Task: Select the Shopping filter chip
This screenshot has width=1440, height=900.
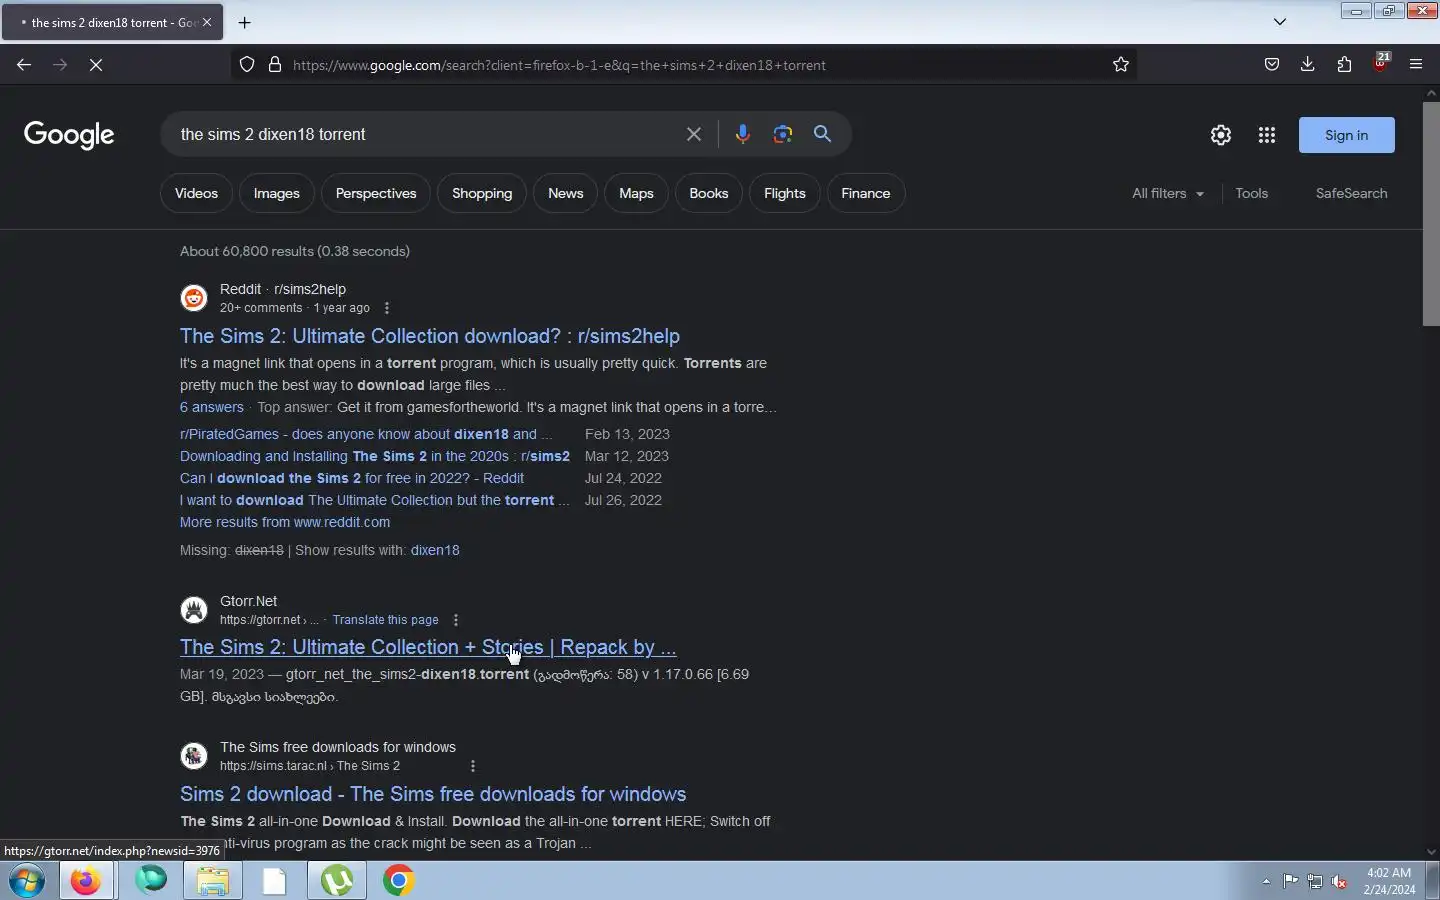Action: click(x=482, y=193)
